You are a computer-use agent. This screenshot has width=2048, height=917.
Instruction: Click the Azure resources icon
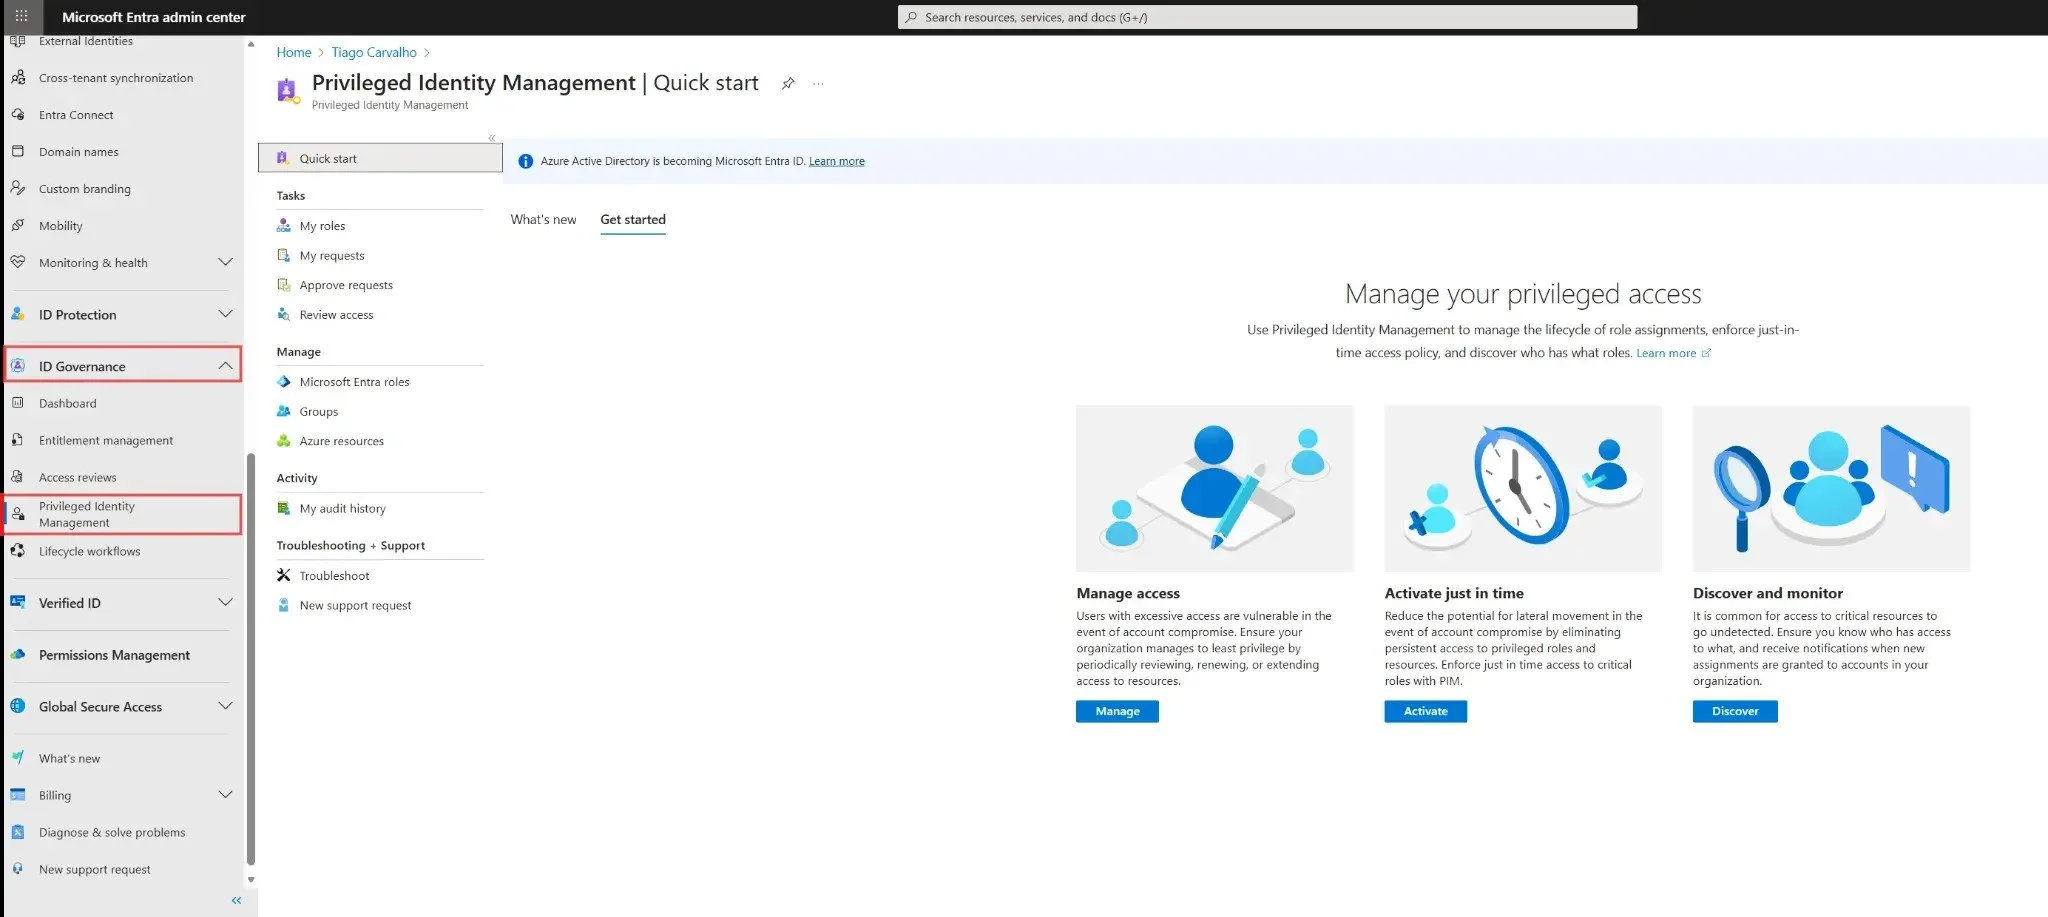(x=284, y=440)
